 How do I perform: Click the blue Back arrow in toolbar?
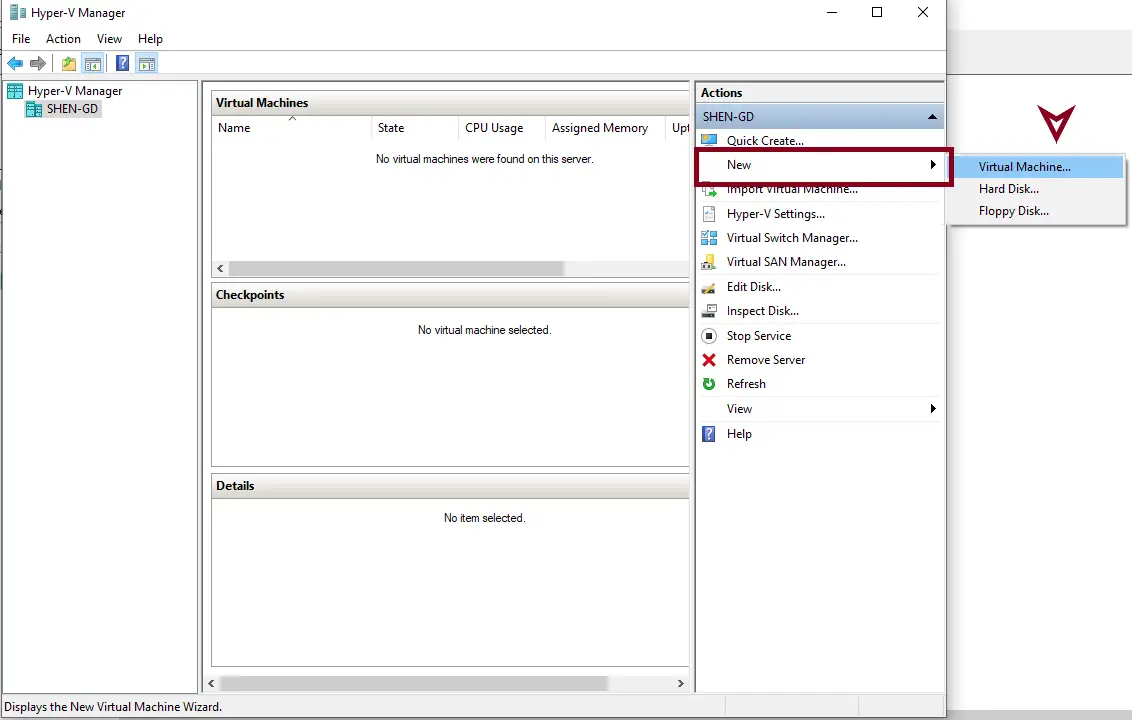point(15,64)
